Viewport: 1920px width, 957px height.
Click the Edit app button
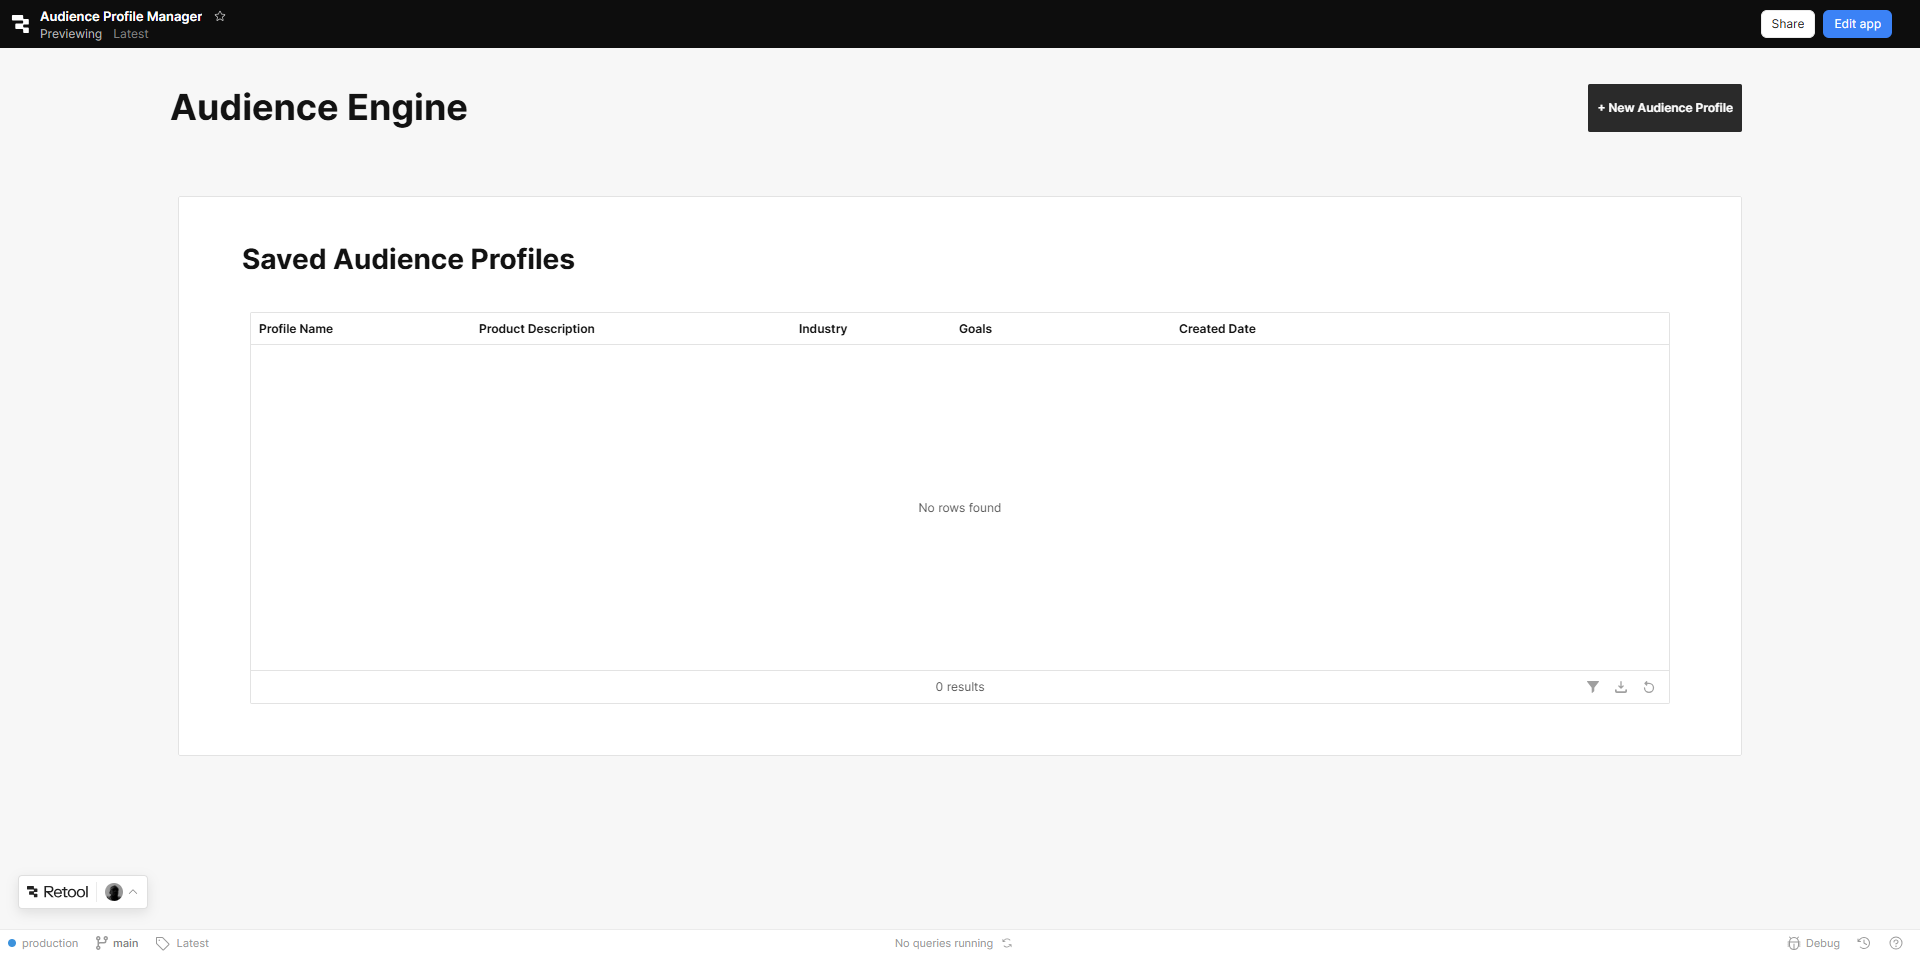(1856, 24)
